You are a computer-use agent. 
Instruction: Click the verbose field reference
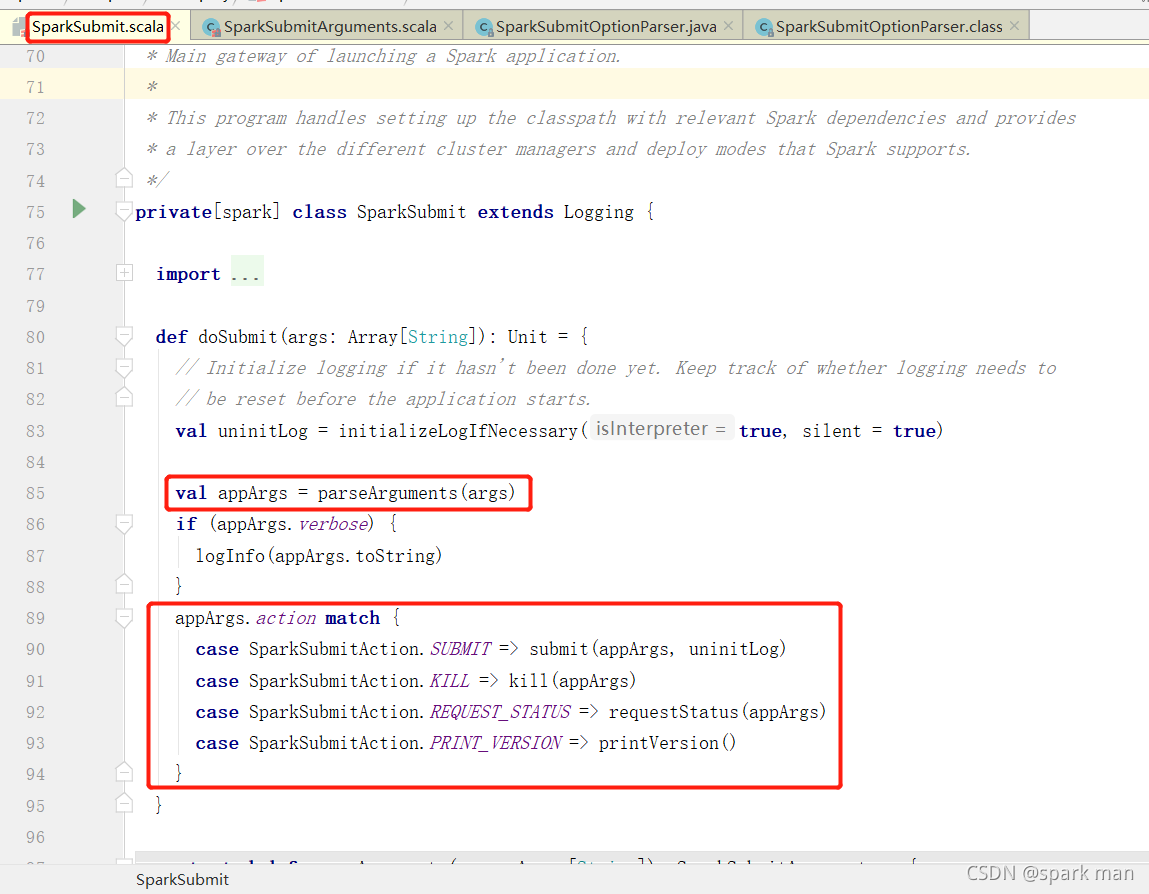click(333, 524)
